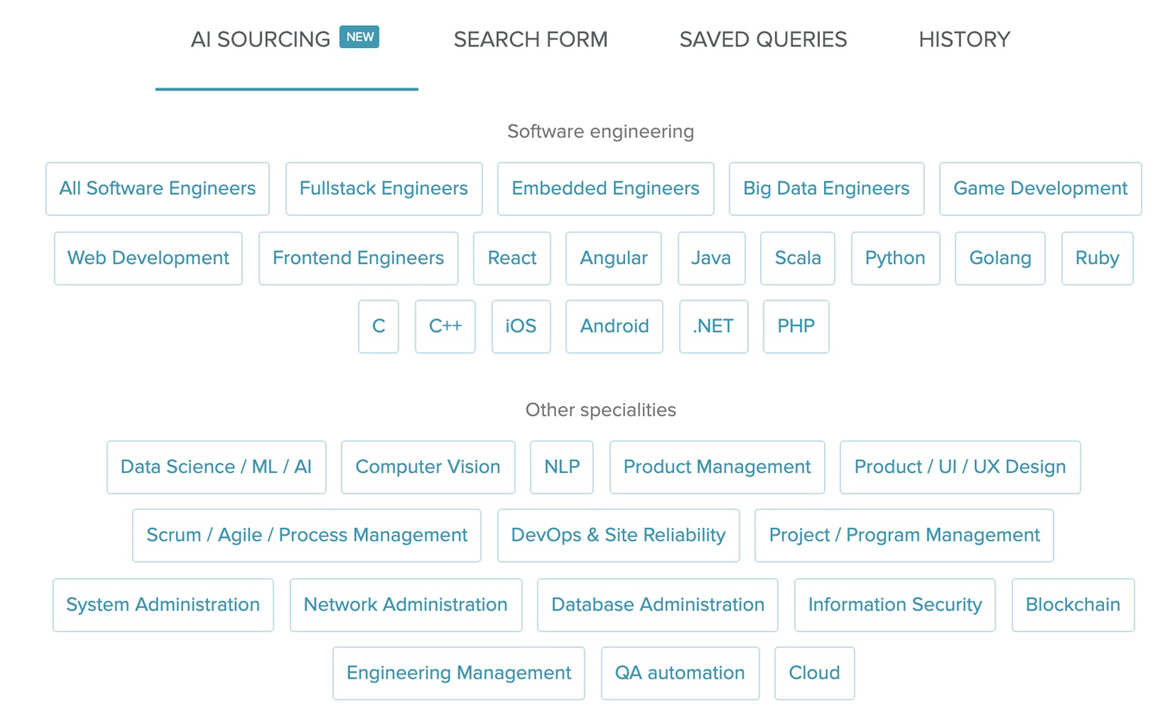The image size is (1176, 720).
Task: Pick the Java chip
Action: click(x=711, y=258)
